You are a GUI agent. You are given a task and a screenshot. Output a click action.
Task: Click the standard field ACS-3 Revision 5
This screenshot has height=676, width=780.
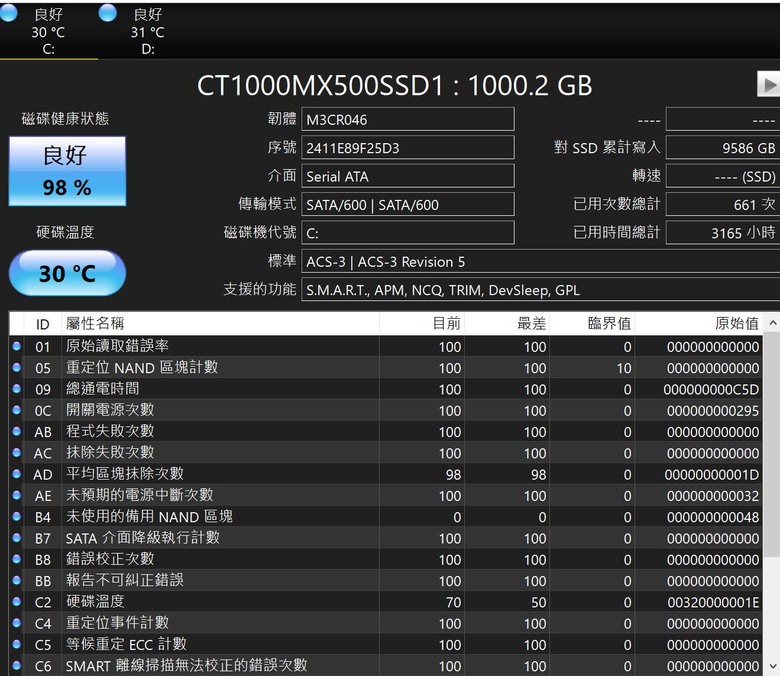pos(541,262)
